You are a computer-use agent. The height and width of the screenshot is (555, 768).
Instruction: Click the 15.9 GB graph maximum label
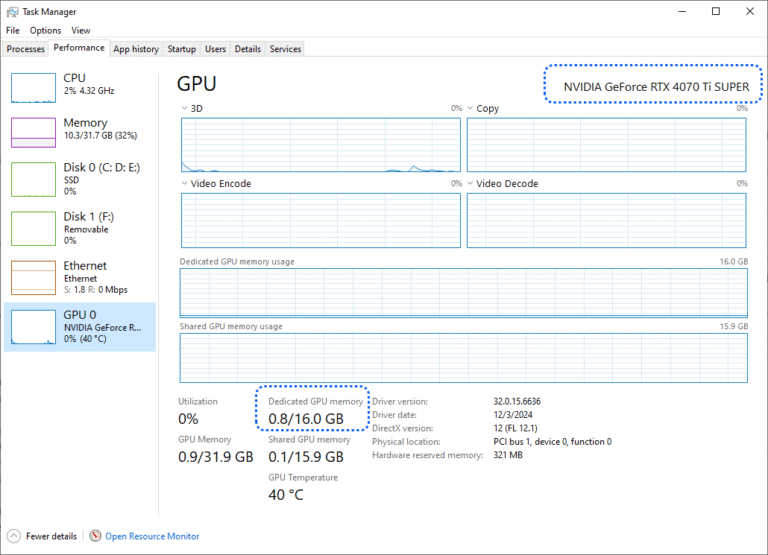pos(734,326)
